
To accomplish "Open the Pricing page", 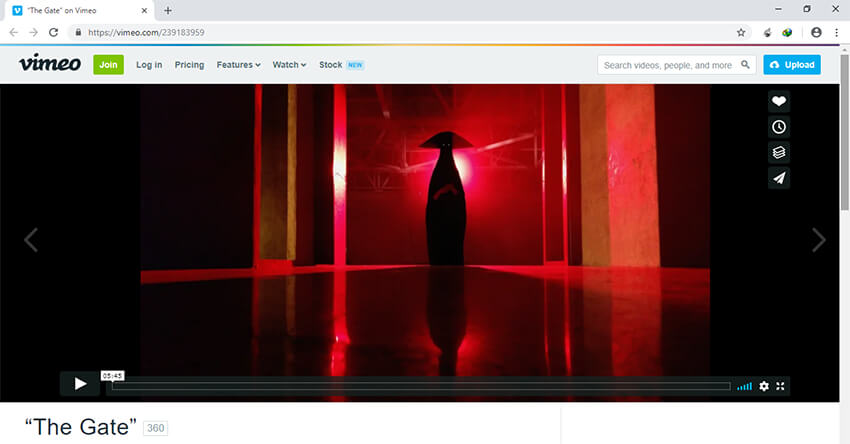I will tap(189, 65).
